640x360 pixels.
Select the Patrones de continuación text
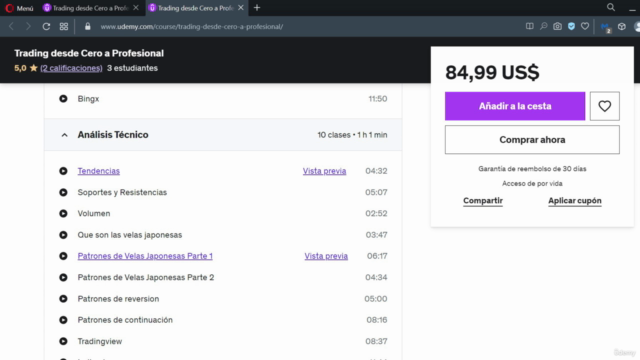[x=125, y=320]
